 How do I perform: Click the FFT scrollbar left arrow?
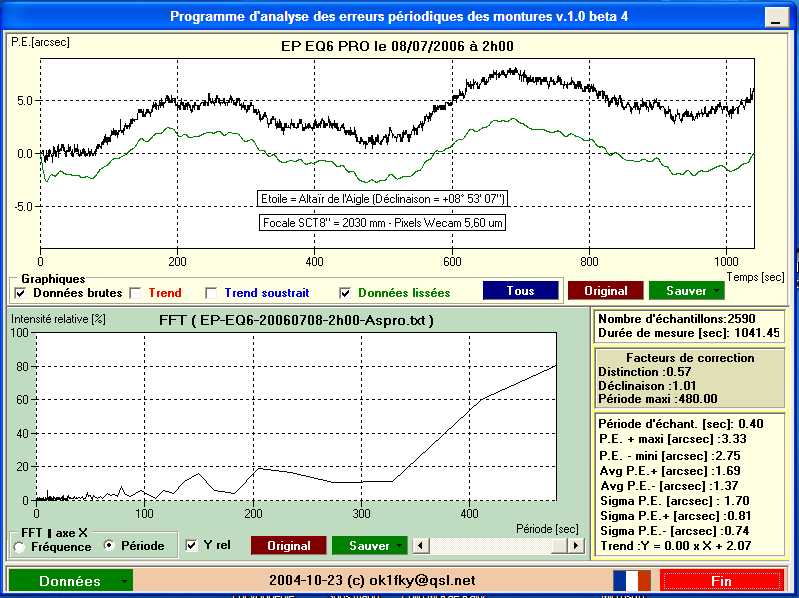click(420, 546)
